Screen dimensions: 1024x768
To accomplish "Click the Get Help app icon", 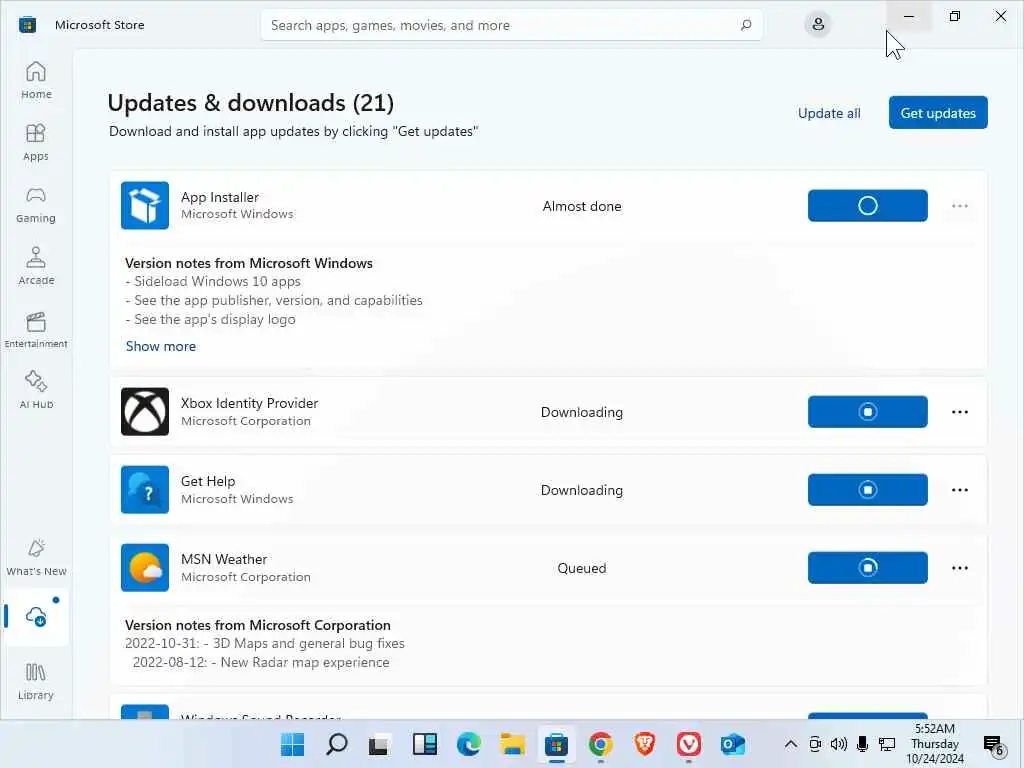I will [x=145, y=489].
